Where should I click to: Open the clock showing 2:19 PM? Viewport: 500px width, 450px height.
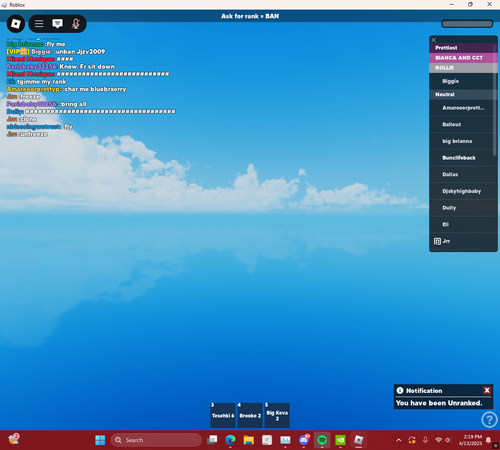tap(470, 440)
